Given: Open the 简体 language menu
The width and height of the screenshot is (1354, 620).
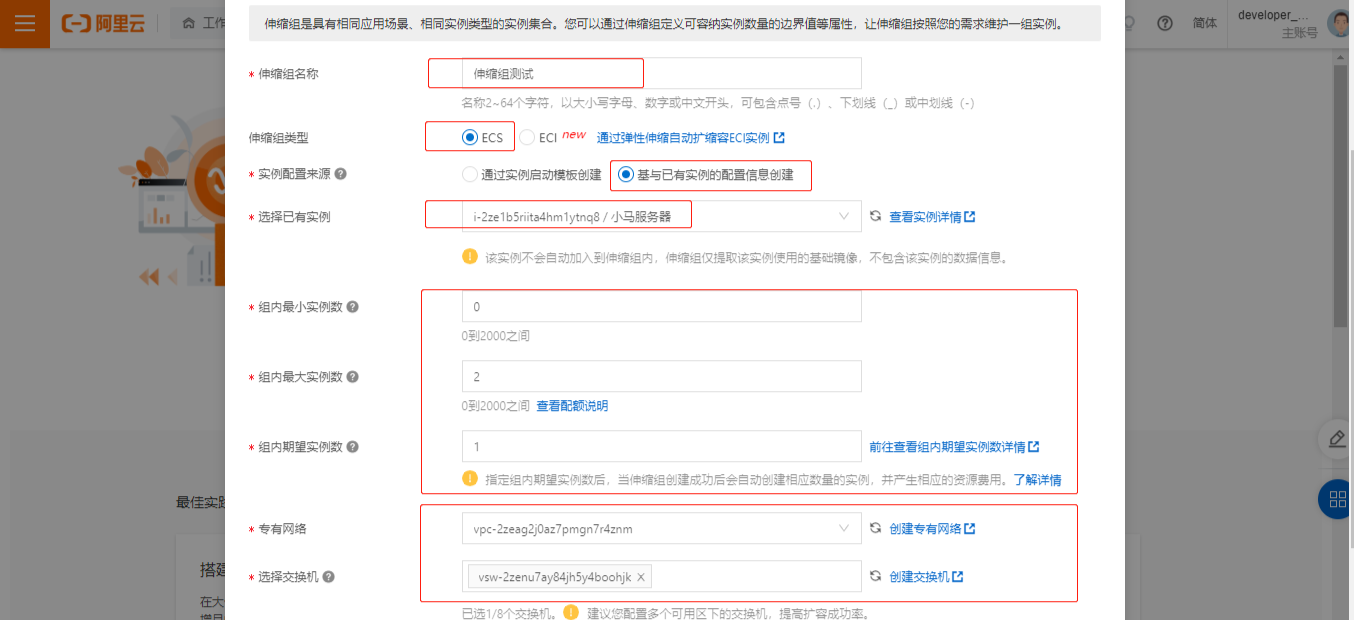Looking at the screenshot, I should coord(1205,23).
